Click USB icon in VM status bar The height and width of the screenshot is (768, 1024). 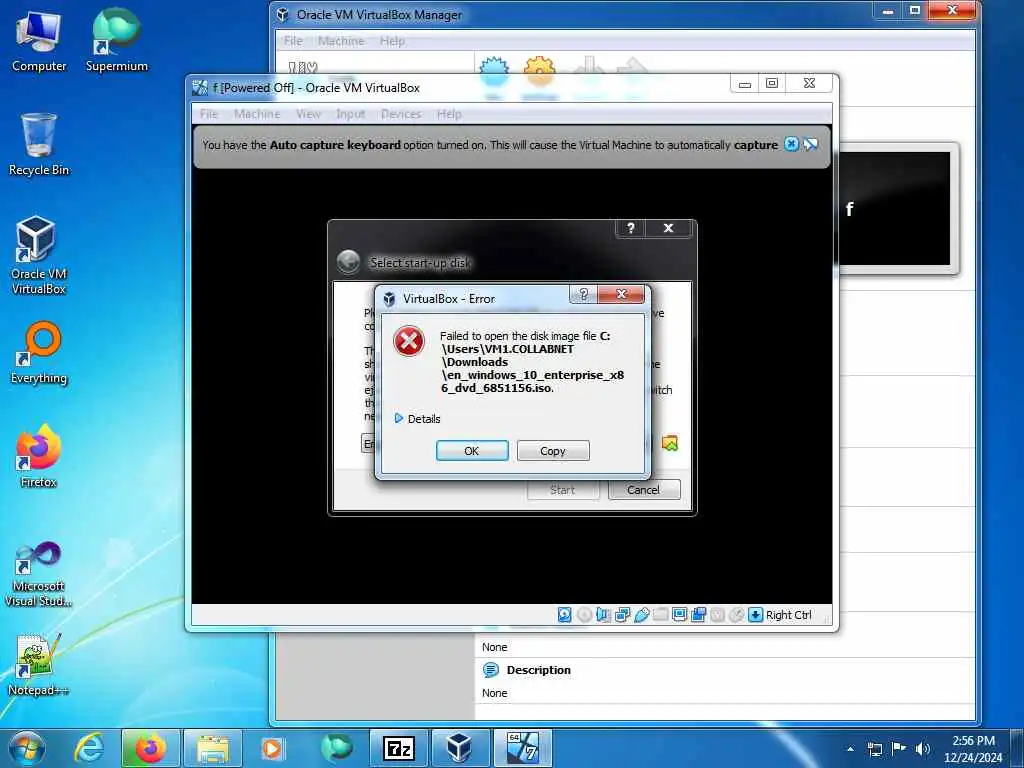pyautogui.click(x=641, y=615)
